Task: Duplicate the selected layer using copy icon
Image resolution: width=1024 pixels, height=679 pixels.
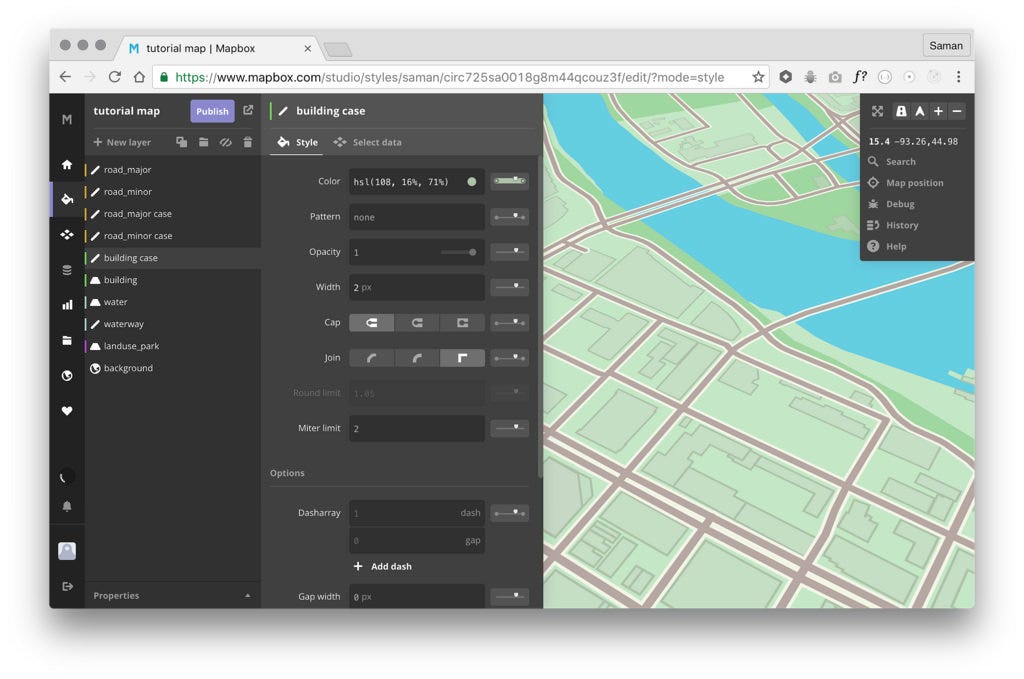Action: pyautogui.click(x=184, y=141)
